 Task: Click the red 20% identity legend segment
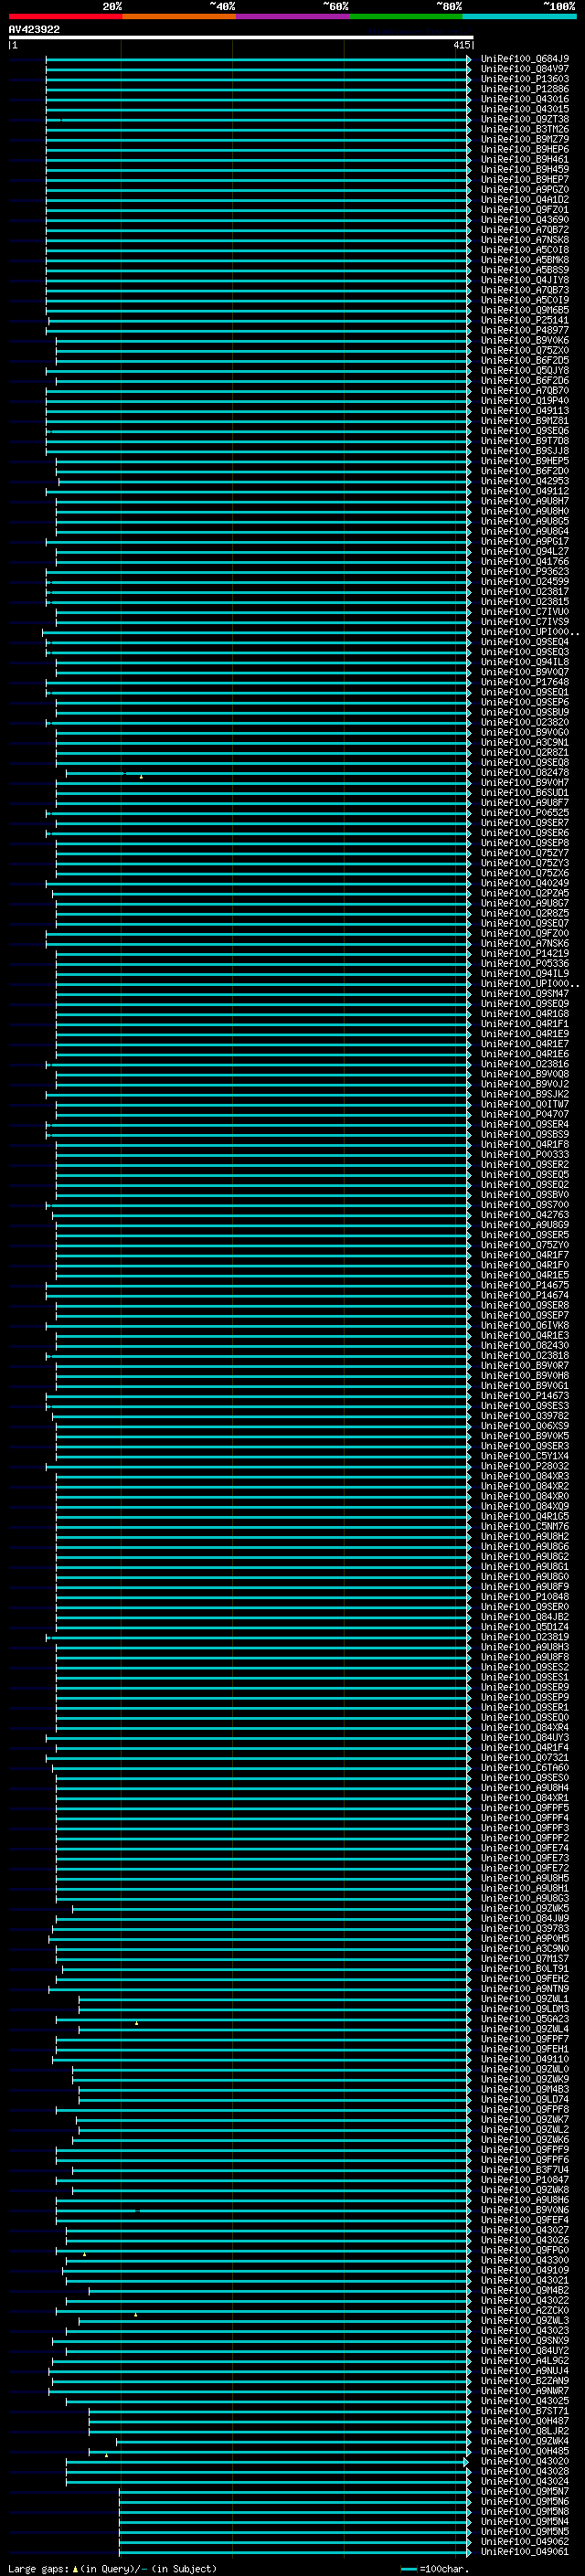[65, 16]
